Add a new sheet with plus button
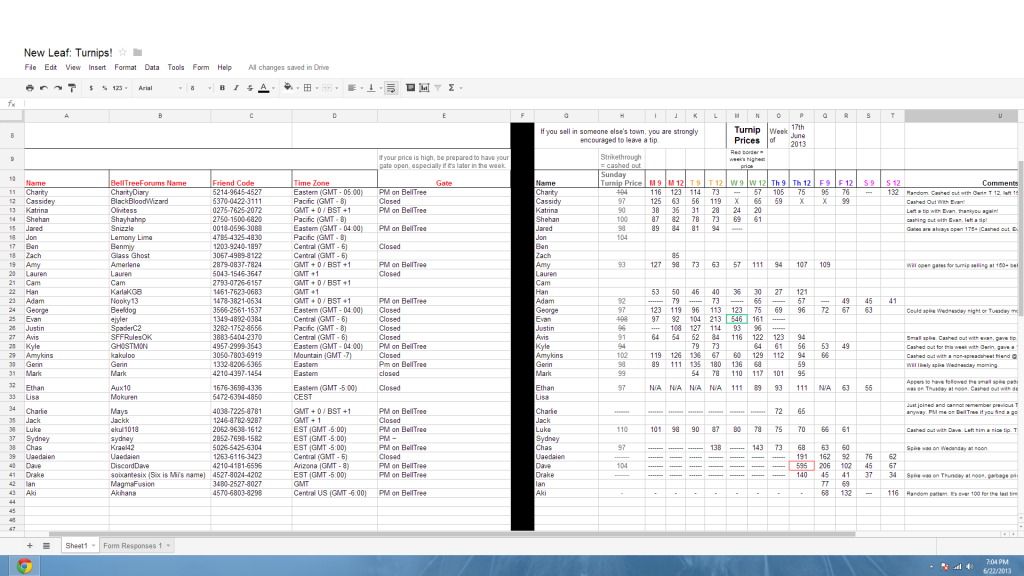 [29, 545]
